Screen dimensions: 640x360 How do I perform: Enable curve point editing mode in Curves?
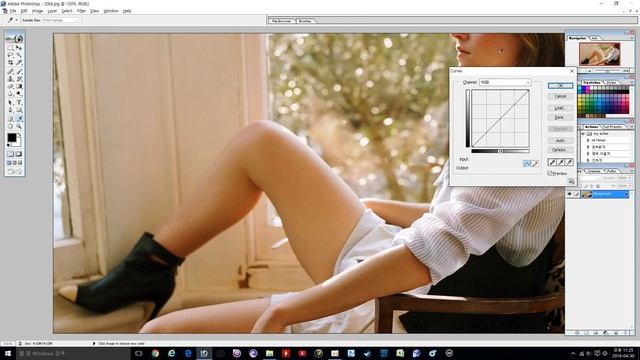(527, 164)
